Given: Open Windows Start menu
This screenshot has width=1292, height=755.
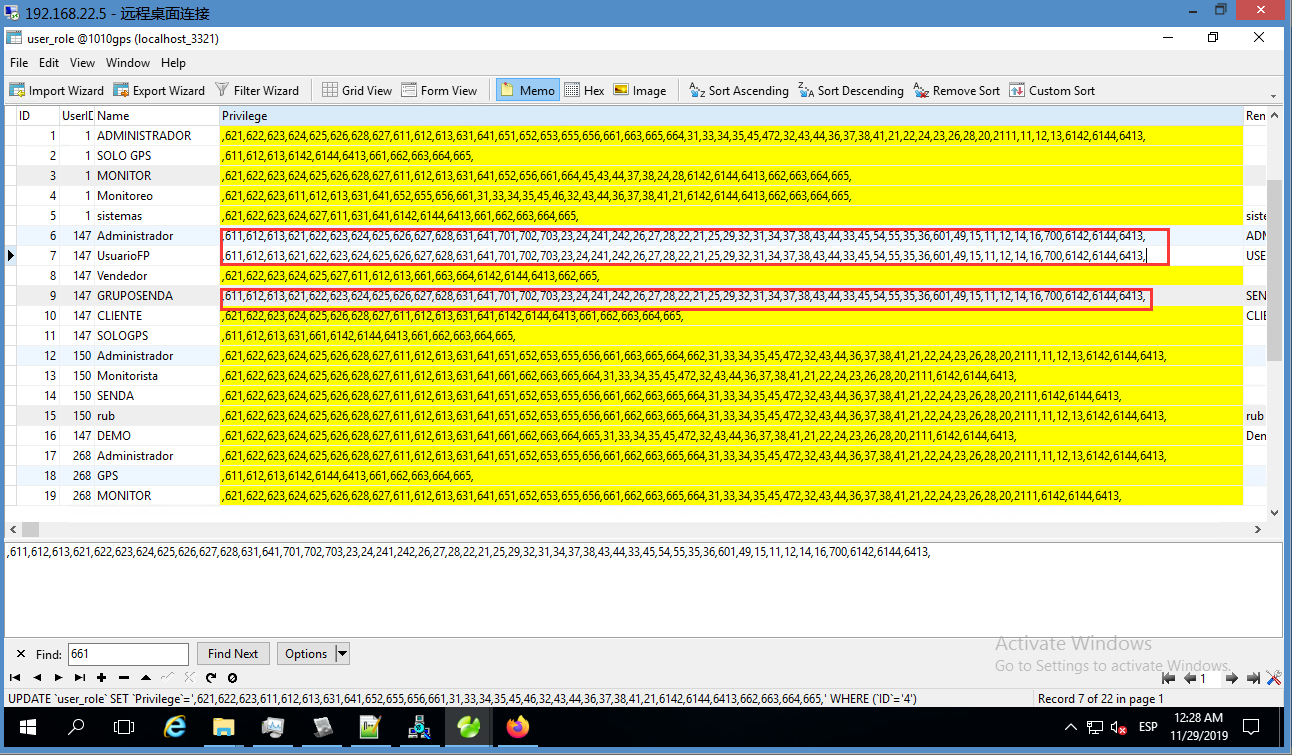Looking at the screenshot, I should click(x=26, y=727).
